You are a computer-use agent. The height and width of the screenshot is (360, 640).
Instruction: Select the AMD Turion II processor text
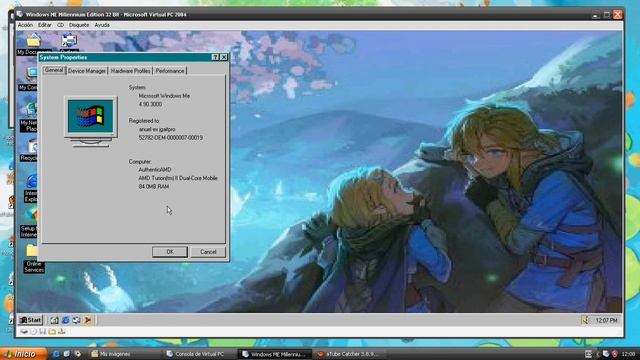click(x=178, y=178)
